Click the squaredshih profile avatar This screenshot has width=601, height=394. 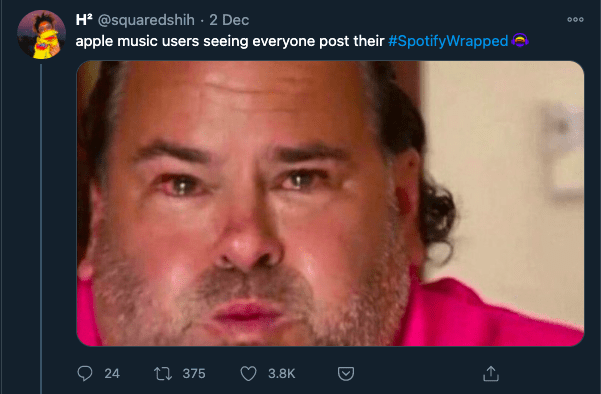[41, 34]
